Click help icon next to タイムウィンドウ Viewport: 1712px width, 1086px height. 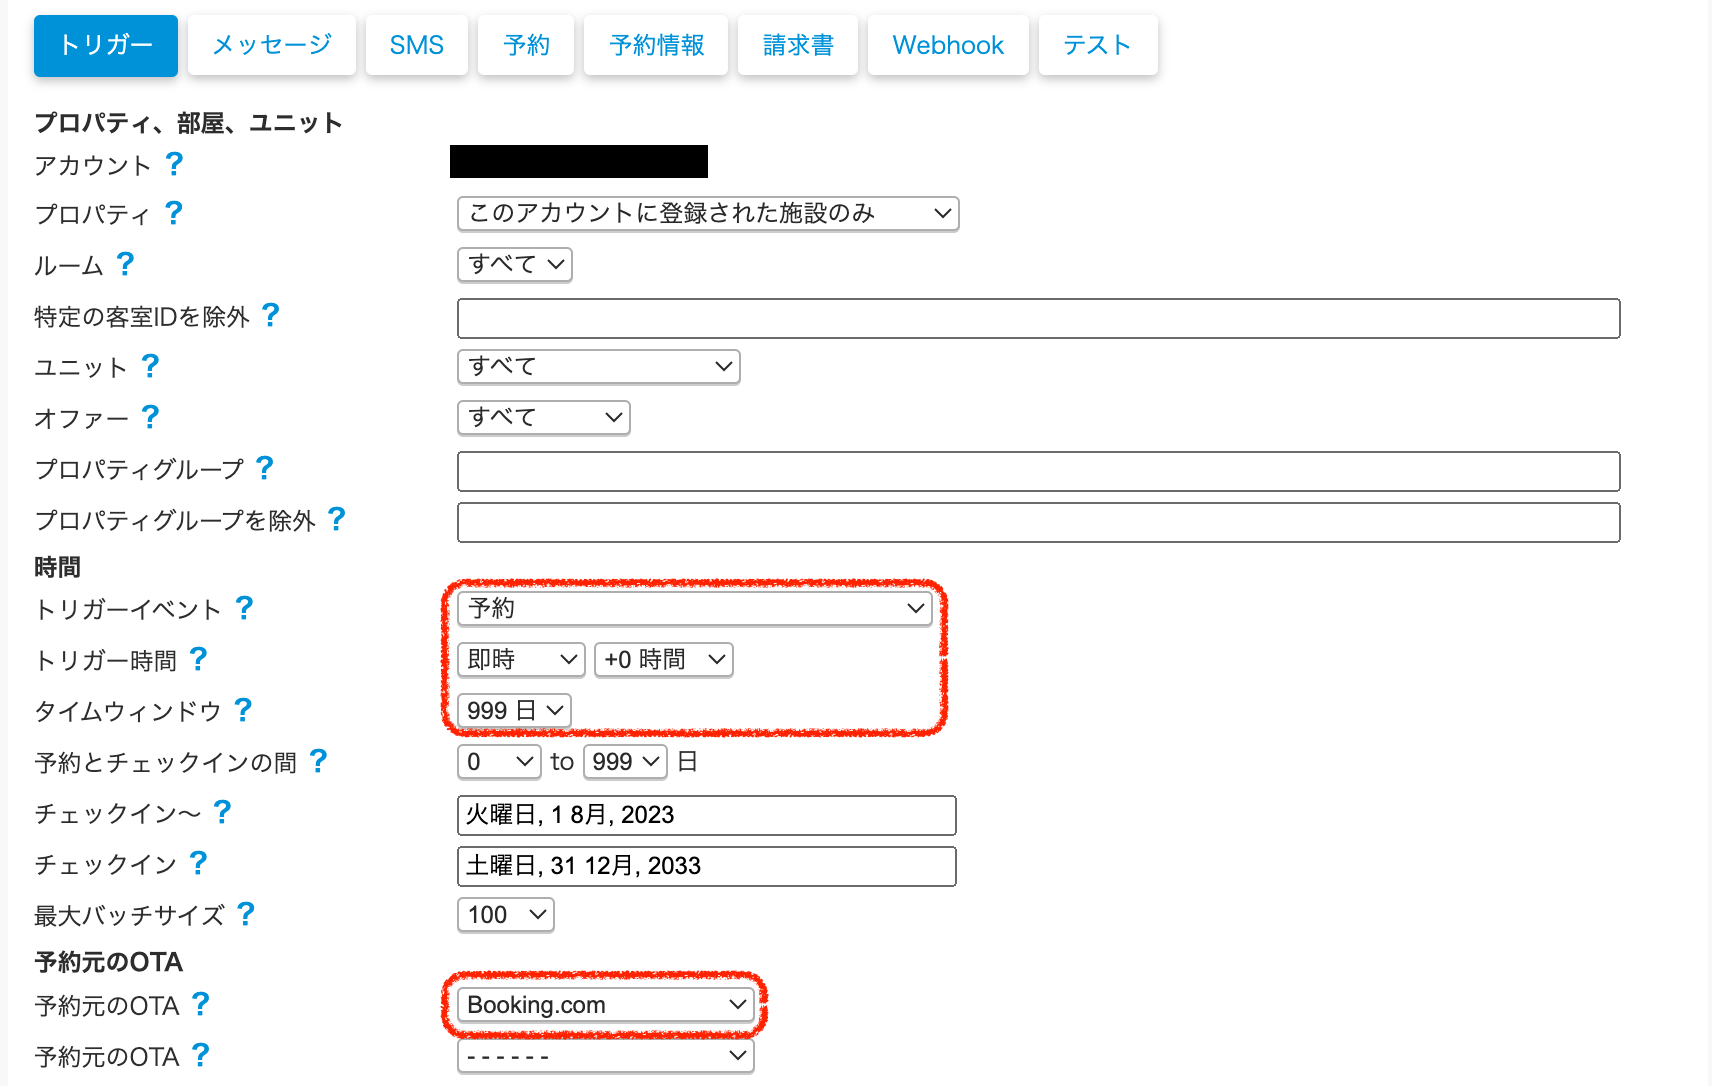click(243, 710)
